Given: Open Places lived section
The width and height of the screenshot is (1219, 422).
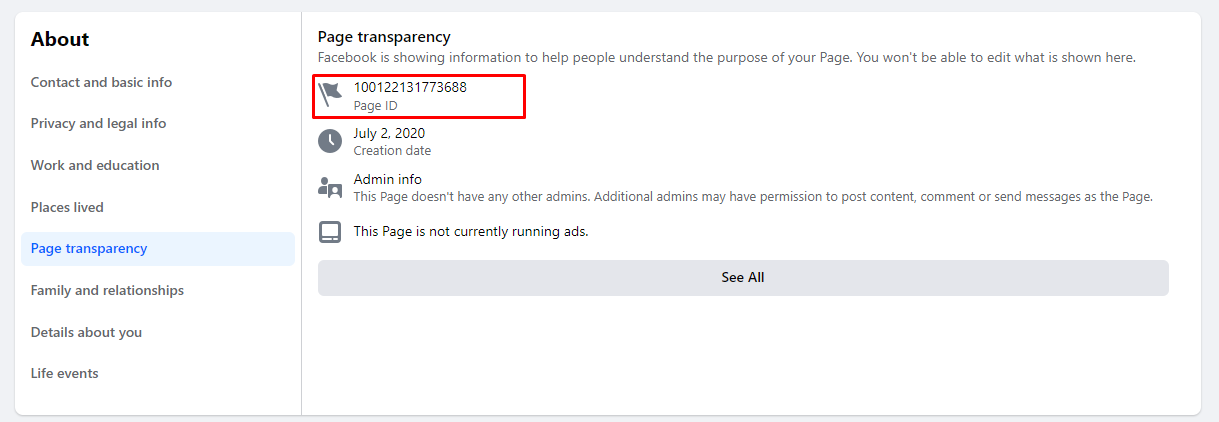Looking at the screenshot, I should pos(67,207).
